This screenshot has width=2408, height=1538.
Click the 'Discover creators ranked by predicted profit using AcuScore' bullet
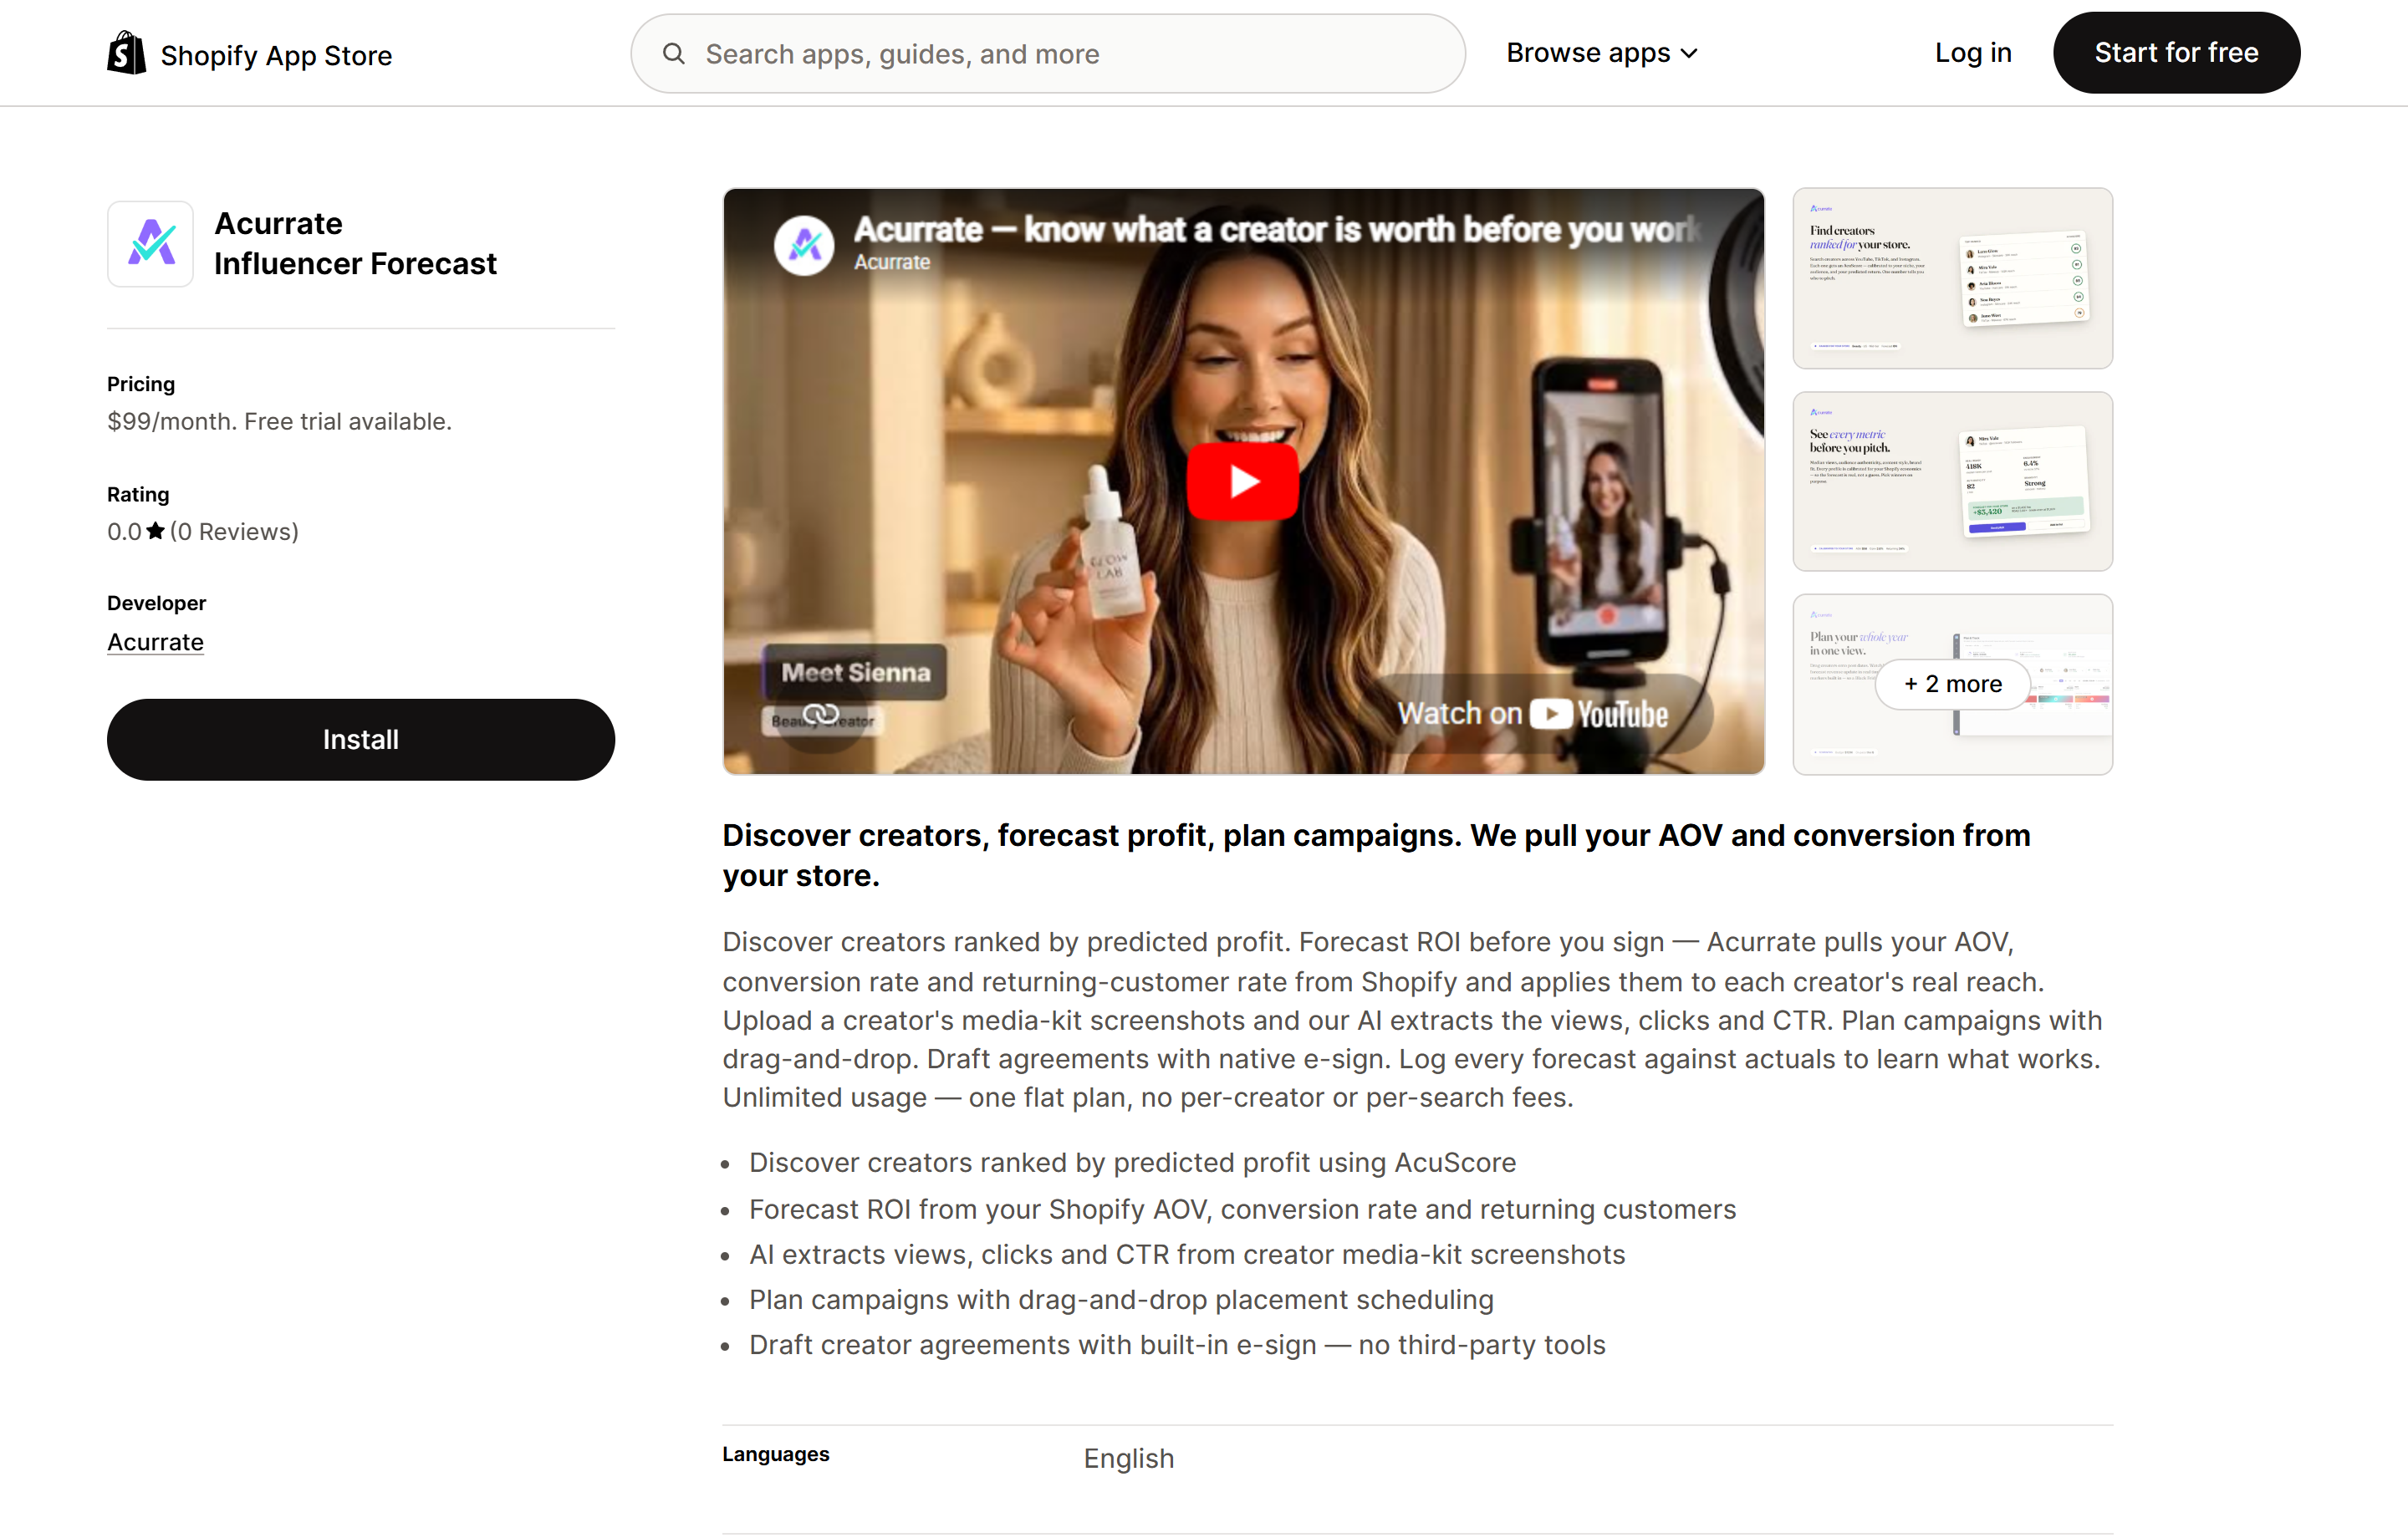click(x=1132, y=1163)
